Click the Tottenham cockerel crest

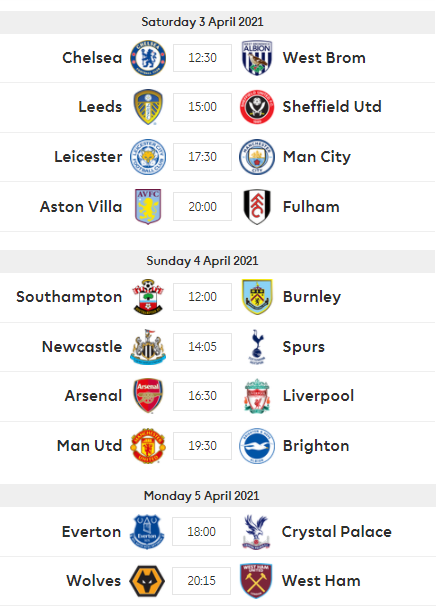[257, 347]
